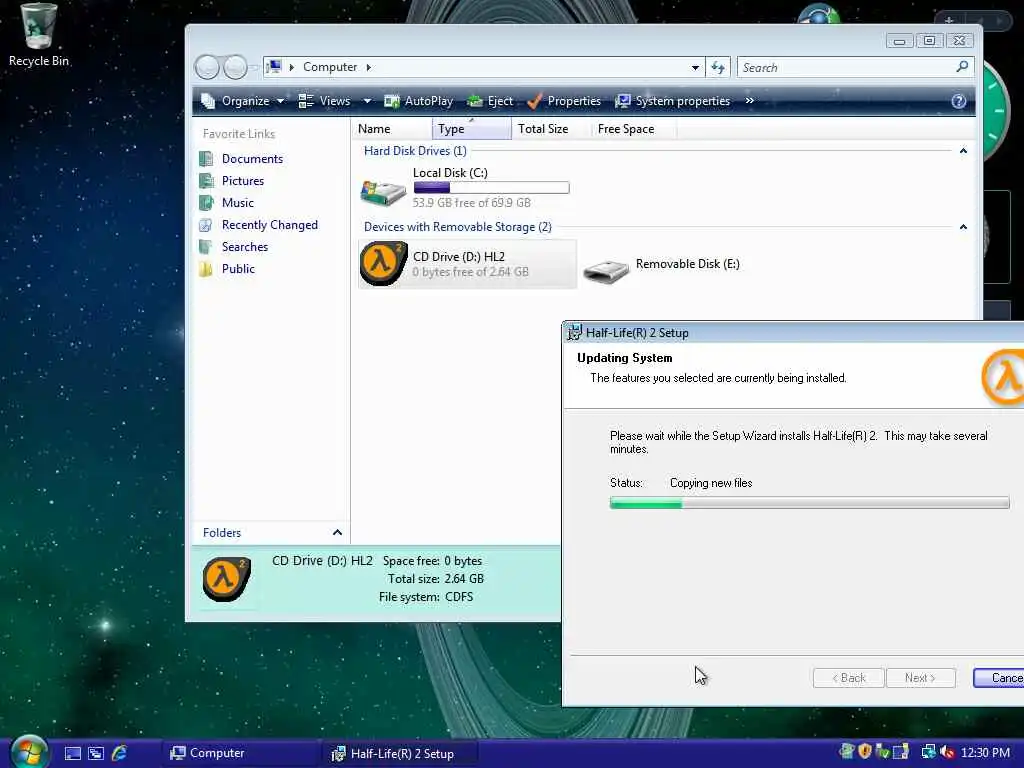Open the Recently Changed favorite link

click(x=270, y=225)
